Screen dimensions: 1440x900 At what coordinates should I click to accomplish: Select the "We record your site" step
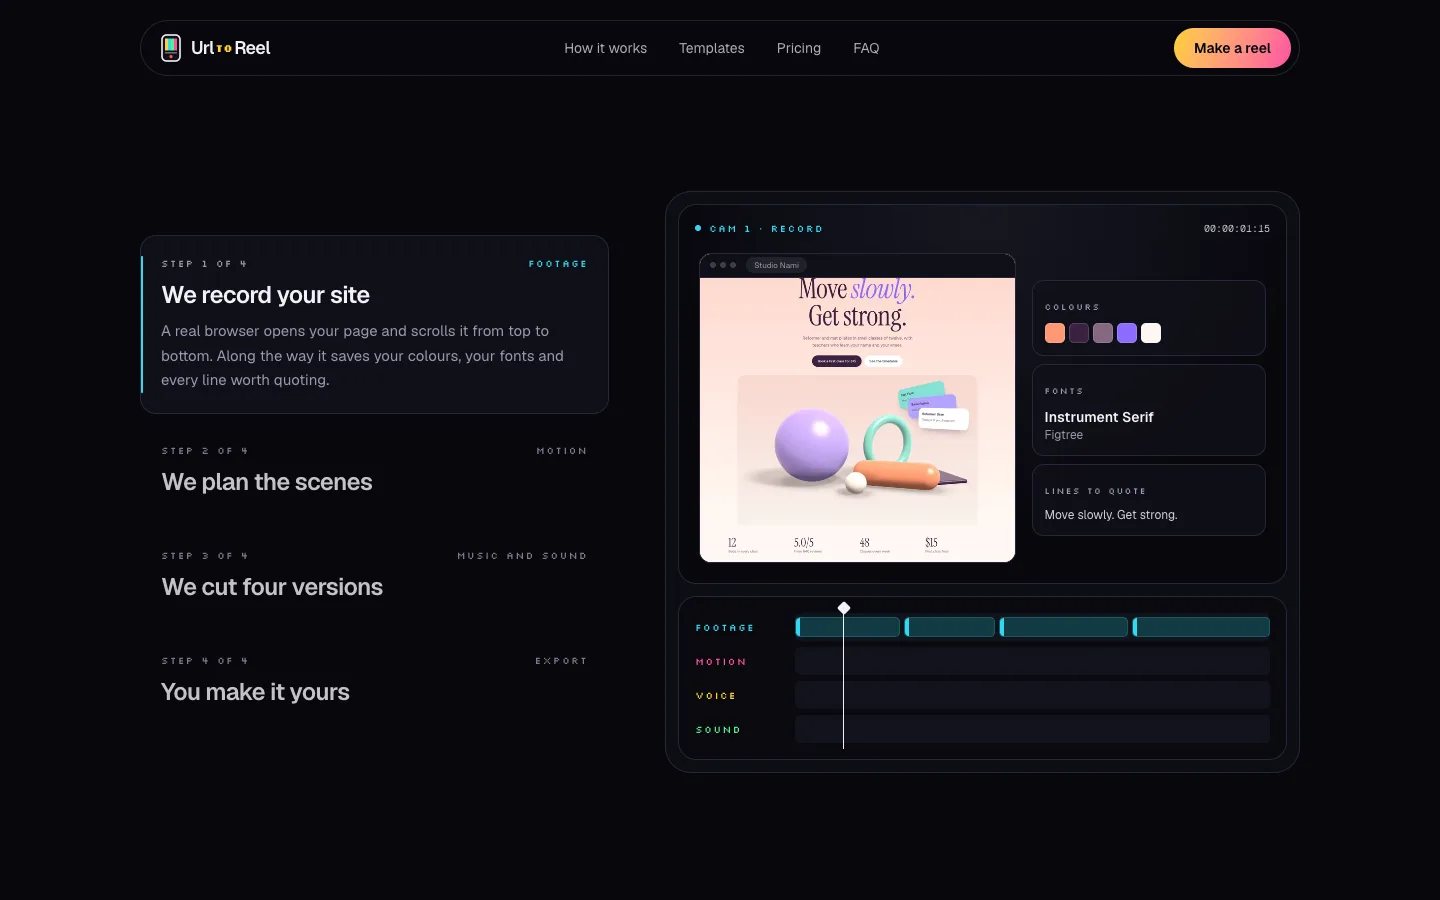pos(374,324)
